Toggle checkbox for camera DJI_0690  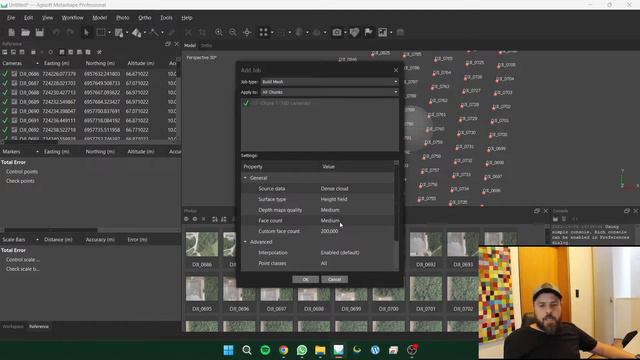click(x=5, y=111)
